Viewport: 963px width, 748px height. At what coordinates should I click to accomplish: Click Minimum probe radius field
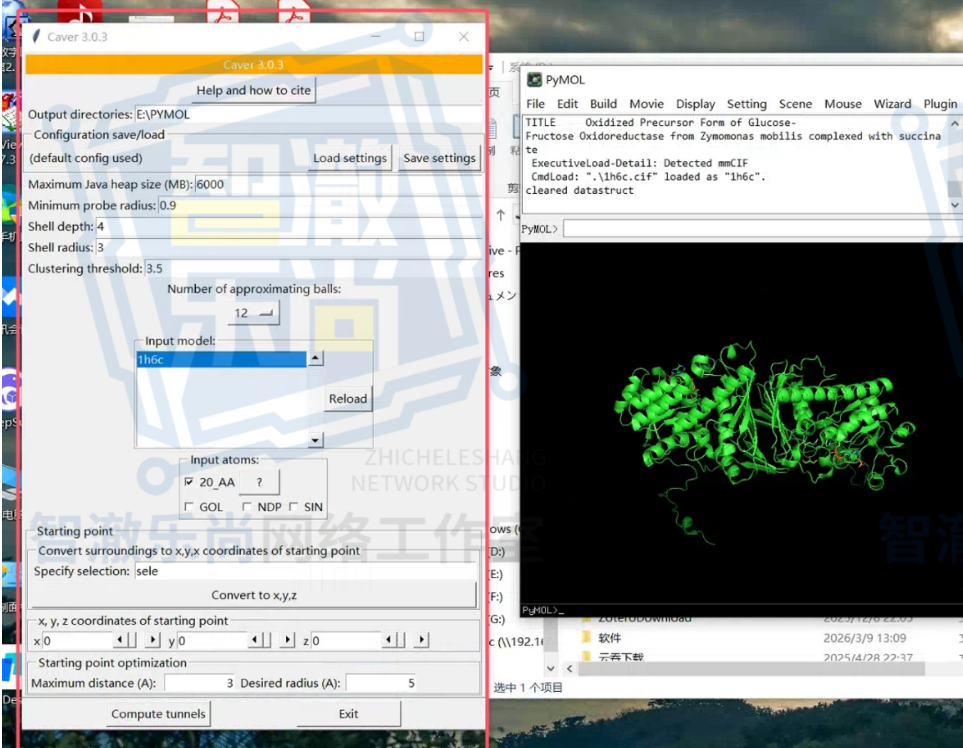tap(319, 205)
